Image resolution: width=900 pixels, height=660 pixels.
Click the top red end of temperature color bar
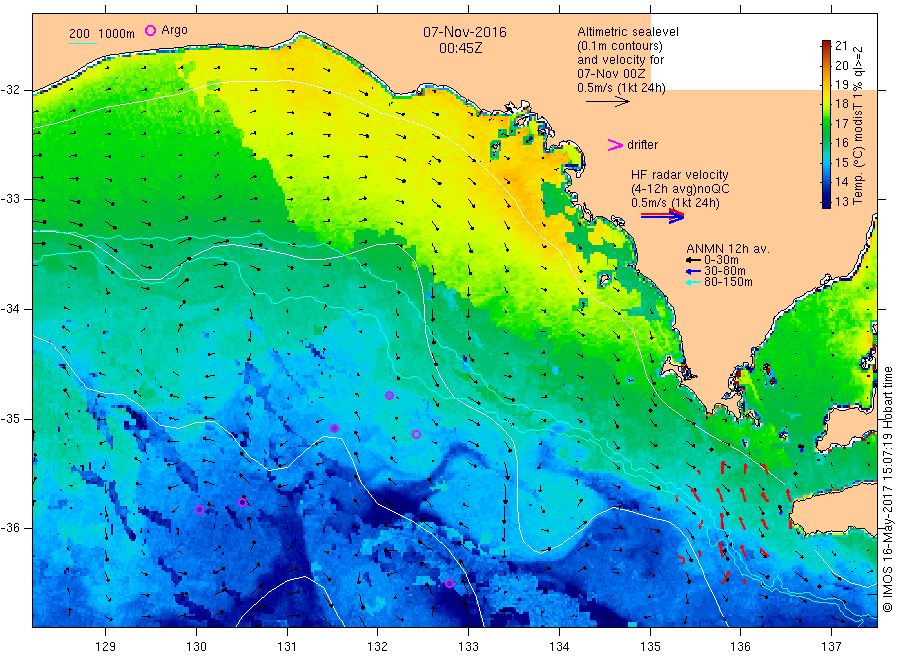coord(827,44)
